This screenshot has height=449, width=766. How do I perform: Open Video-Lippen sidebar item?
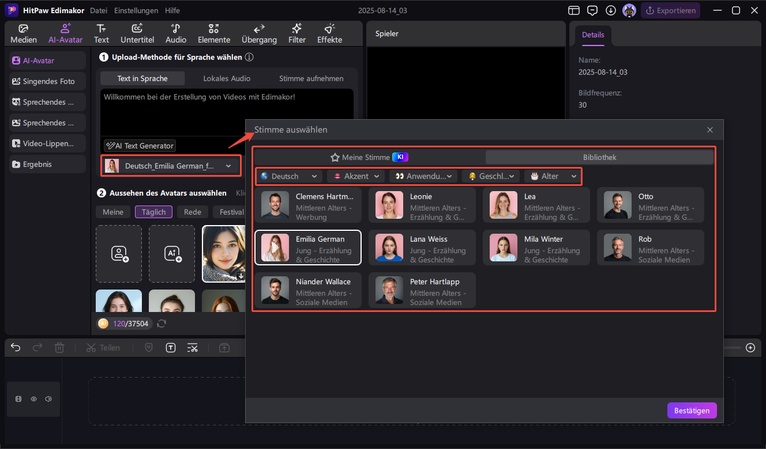pyautogui.click(x=47, y=143)
